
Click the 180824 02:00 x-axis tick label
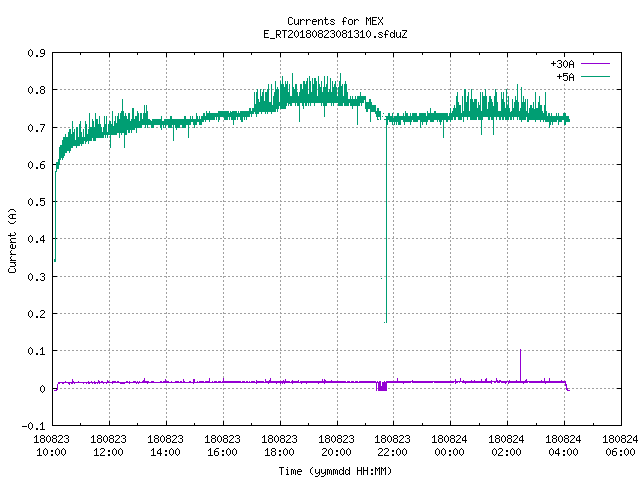pyautogui.click(x=507, y=446)
